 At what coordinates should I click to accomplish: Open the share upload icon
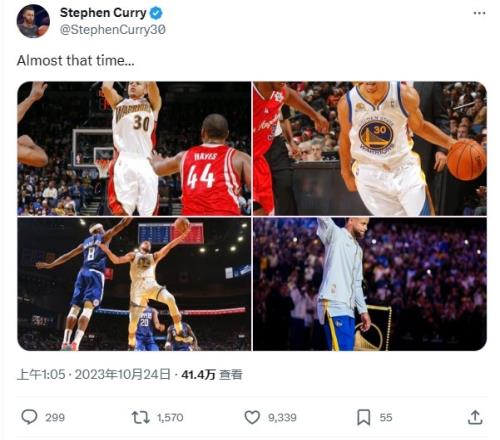tap(475, 417)
